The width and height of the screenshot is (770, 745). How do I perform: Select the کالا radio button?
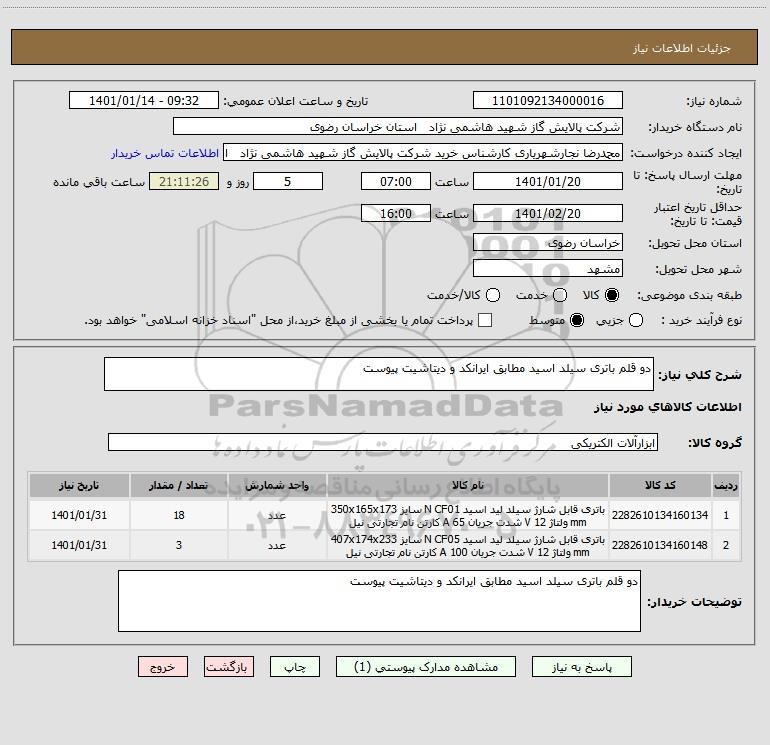(612, 295)
